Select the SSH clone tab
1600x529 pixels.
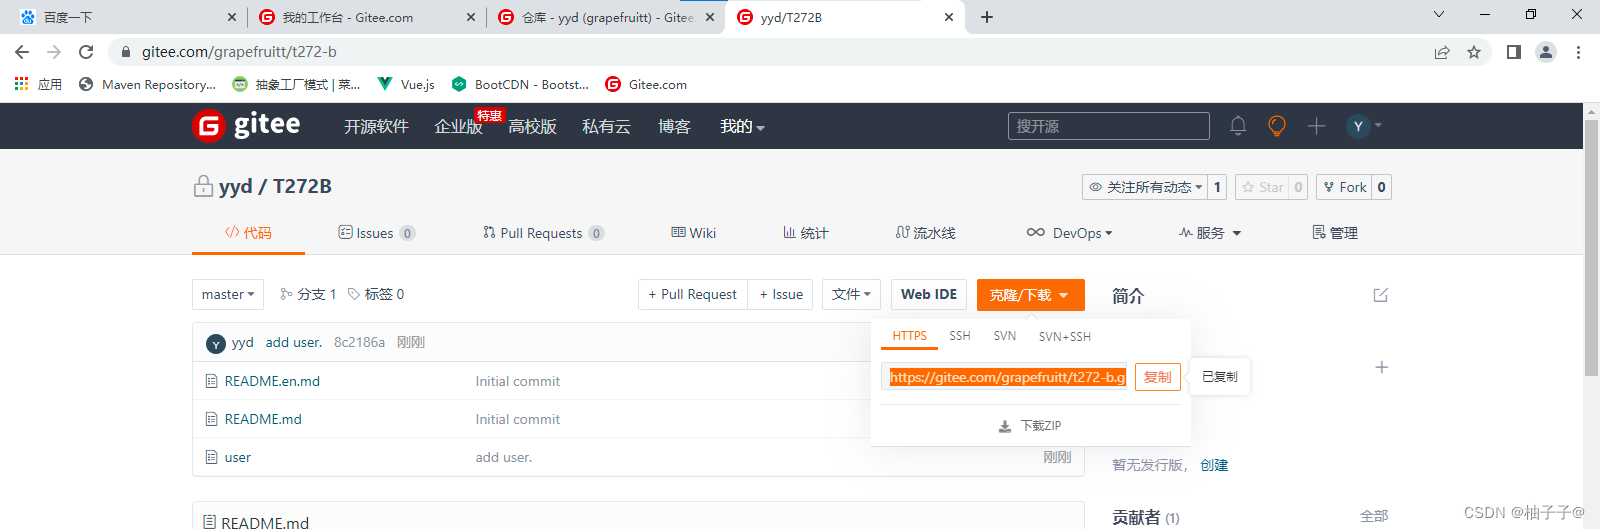pyautogui.click(x=960, y=336)
